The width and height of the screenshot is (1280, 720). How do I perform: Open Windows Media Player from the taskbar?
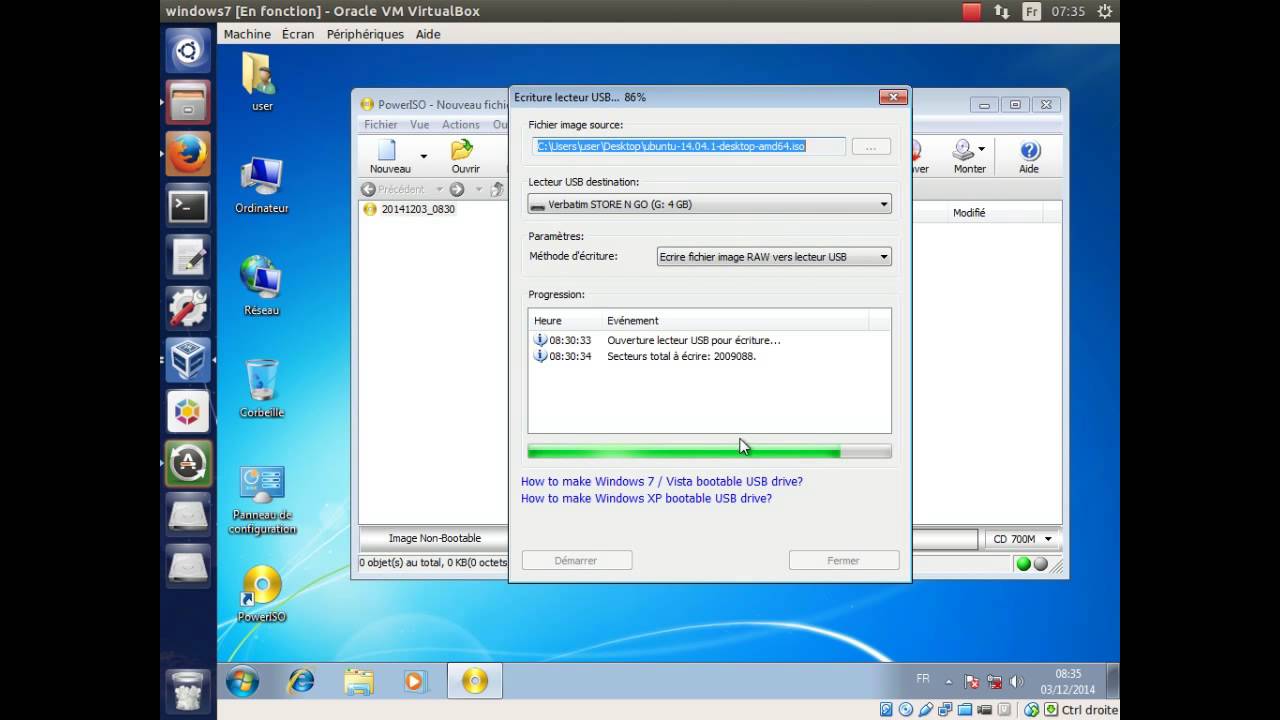pos(414,682)
